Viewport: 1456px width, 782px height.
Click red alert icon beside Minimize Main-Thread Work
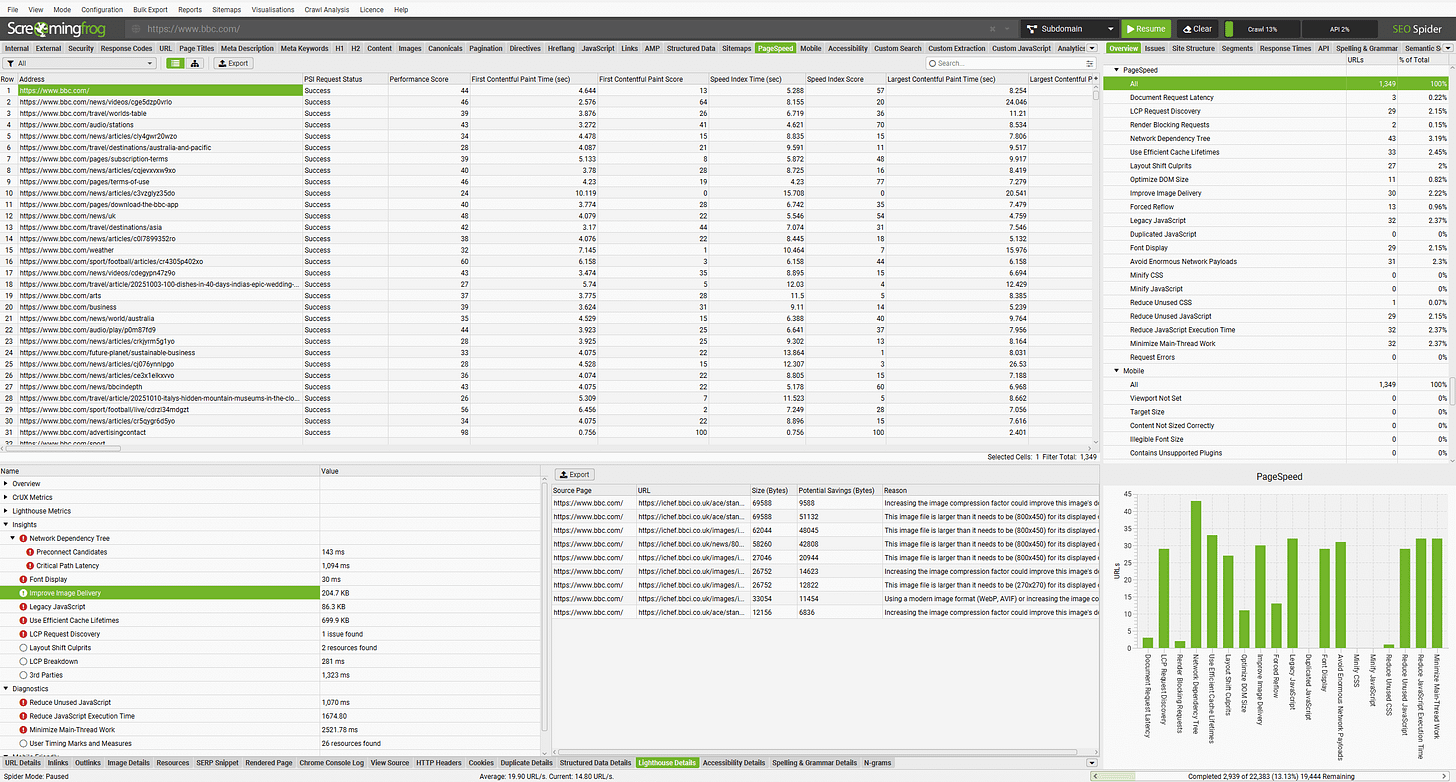click(x=23, y=730)
